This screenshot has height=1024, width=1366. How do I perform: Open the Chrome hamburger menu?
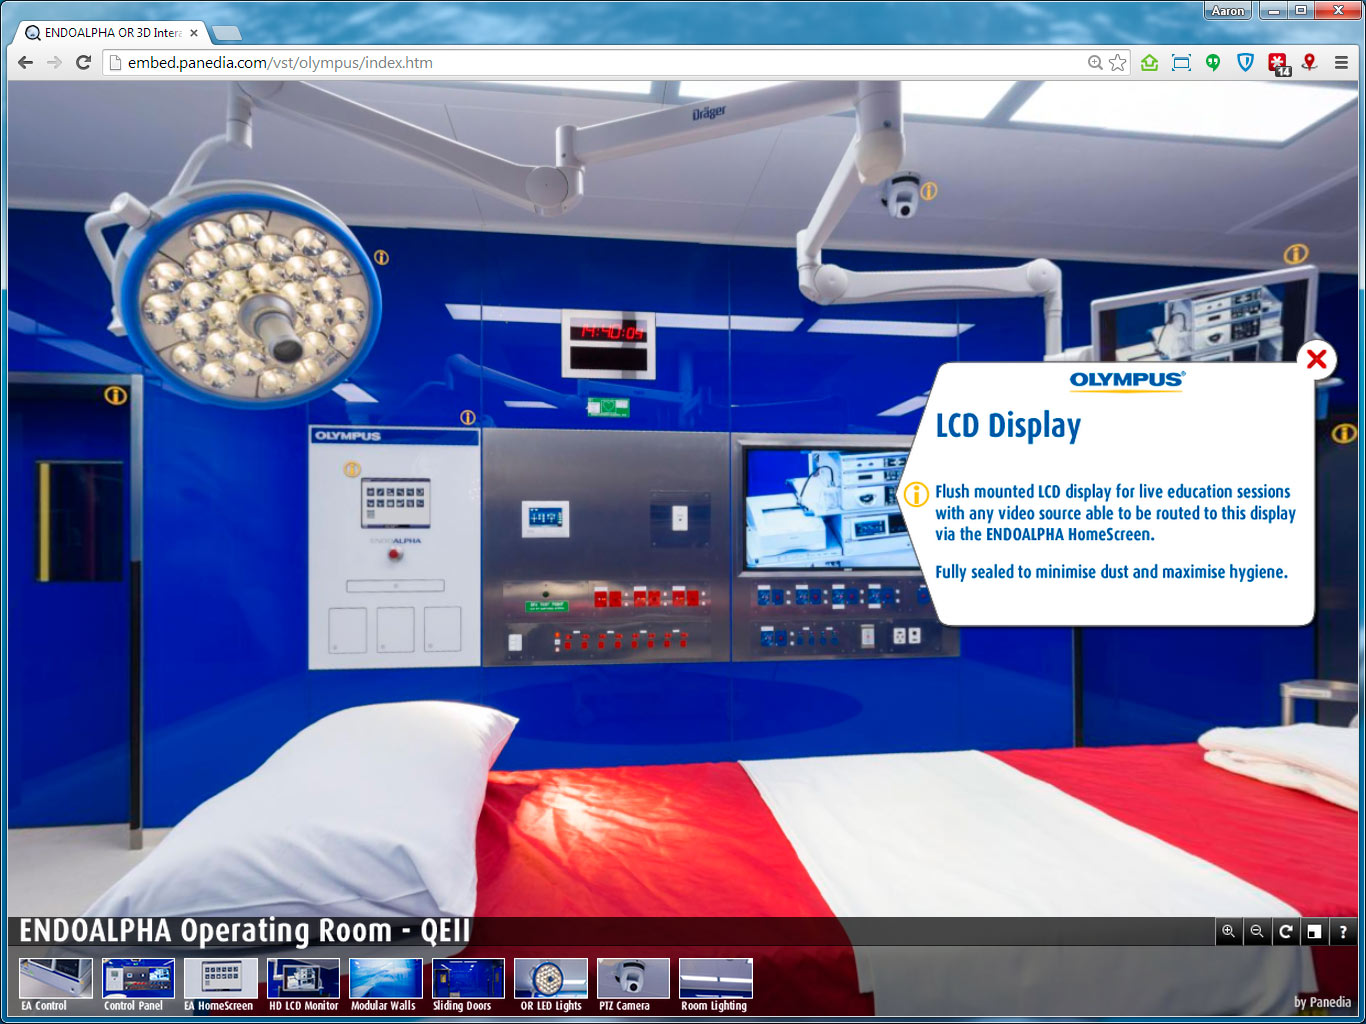(x=1342, y=62)
